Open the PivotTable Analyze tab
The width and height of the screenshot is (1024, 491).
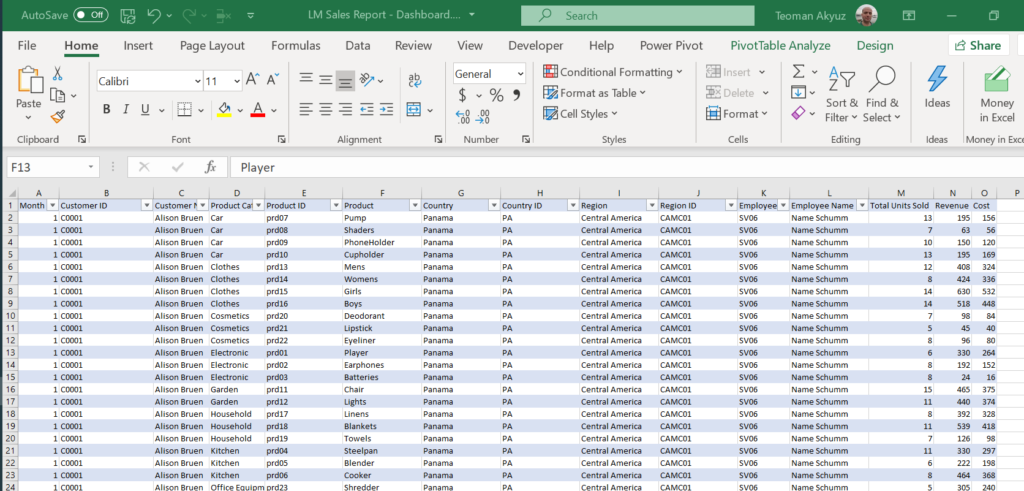pos(780,46)
